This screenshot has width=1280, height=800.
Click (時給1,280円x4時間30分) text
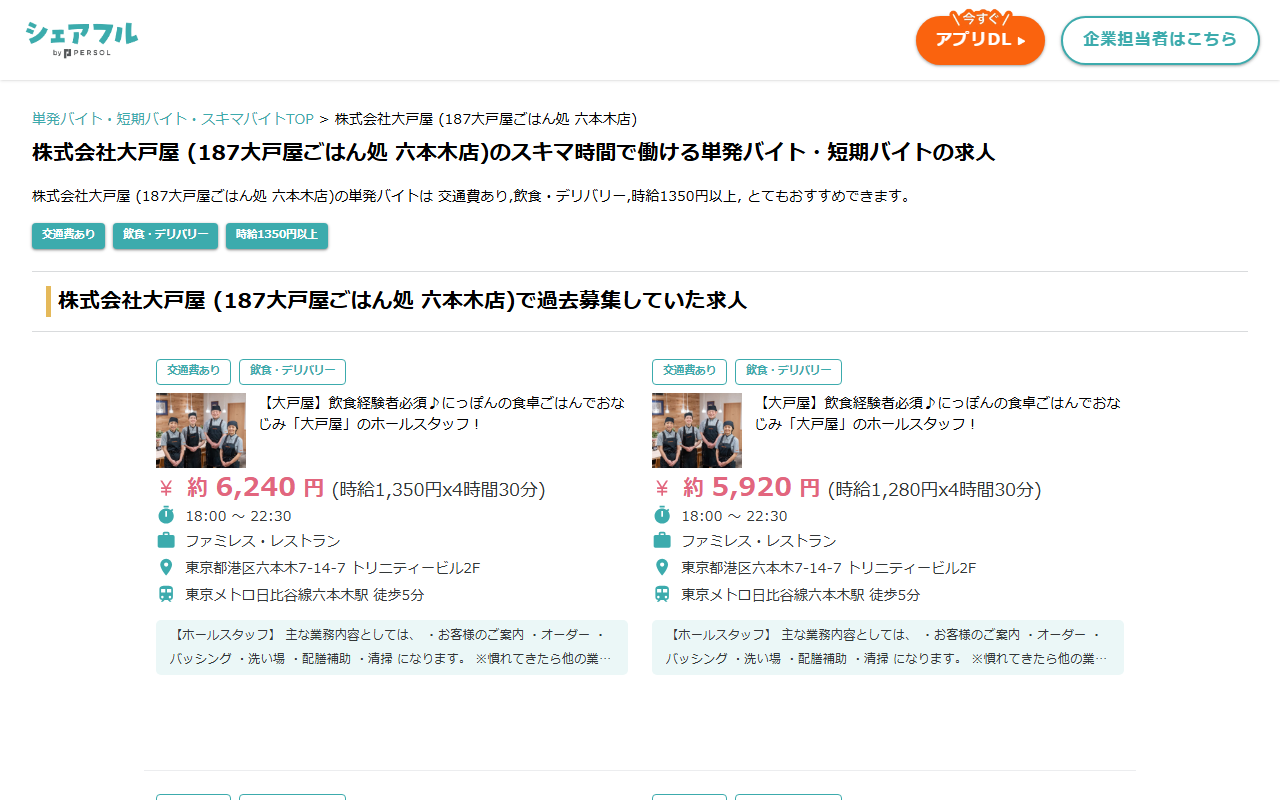[x=934, y=490]
